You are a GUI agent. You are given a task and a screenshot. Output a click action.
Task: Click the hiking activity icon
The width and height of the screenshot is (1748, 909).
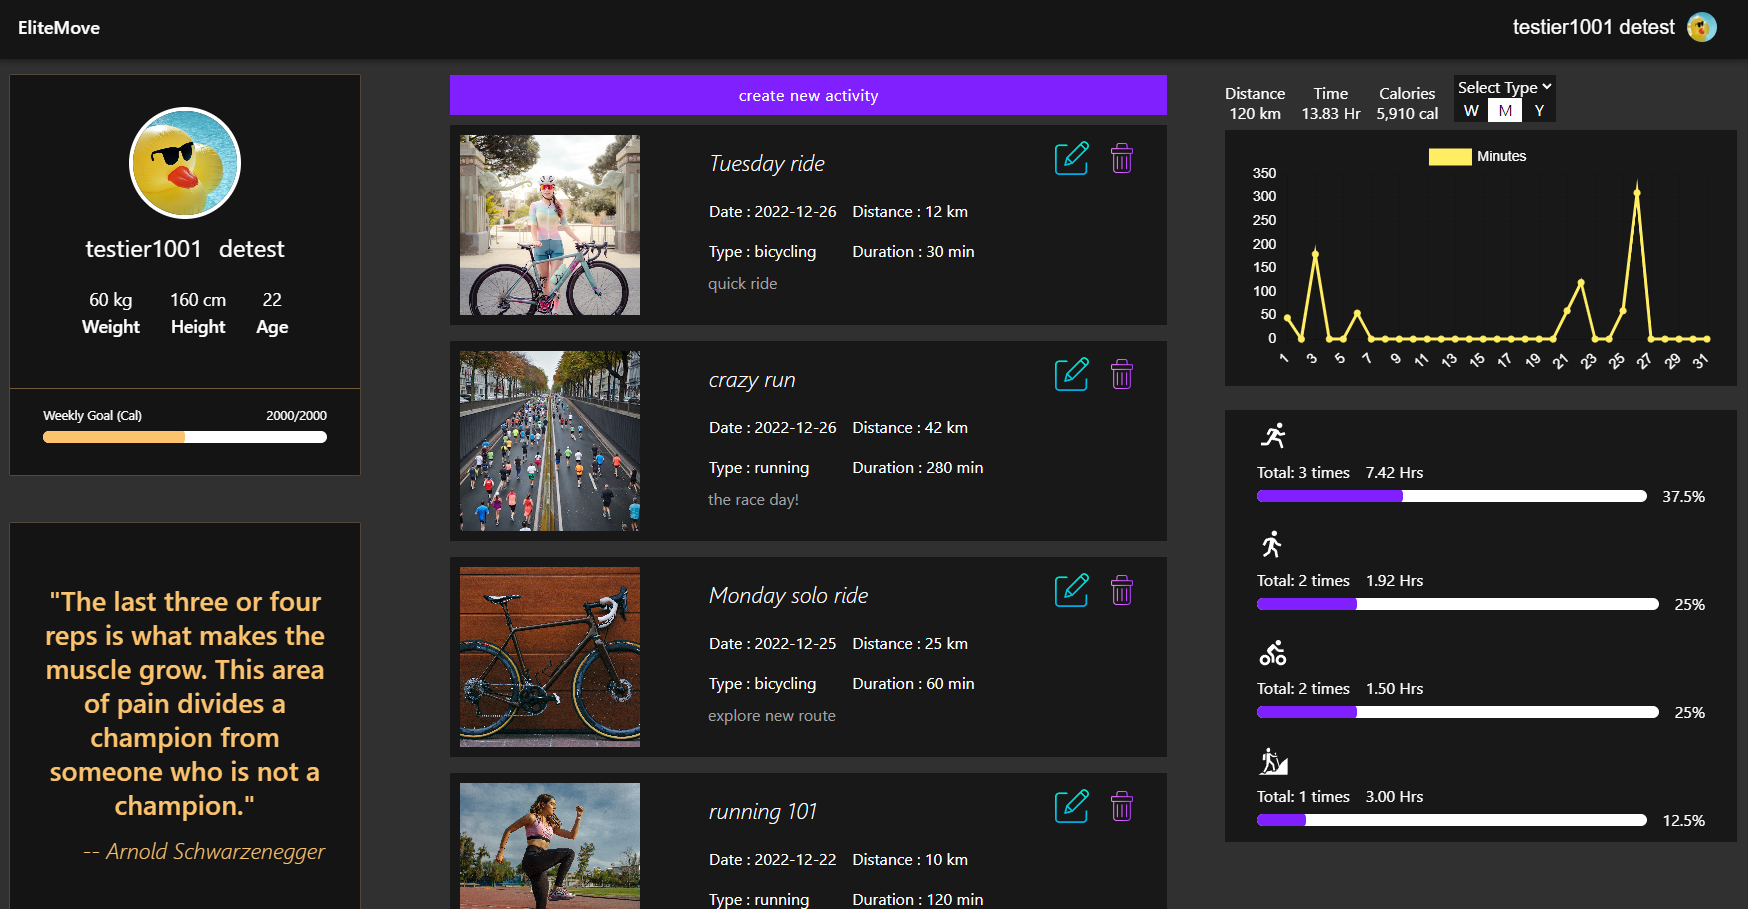1274,760
